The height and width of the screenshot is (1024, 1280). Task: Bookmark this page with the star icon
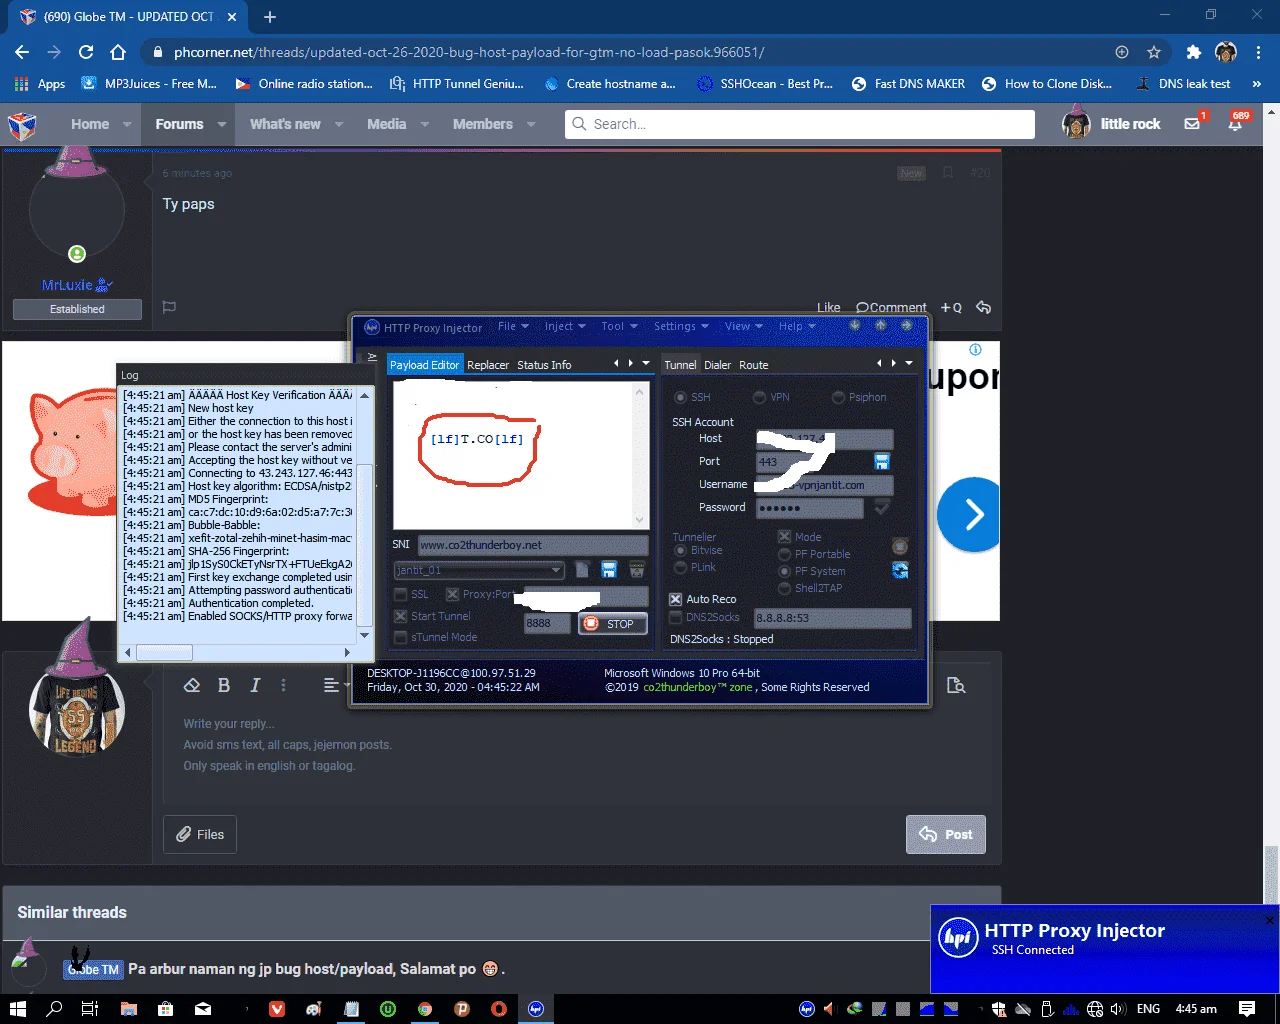click(x=1154, y=52)
